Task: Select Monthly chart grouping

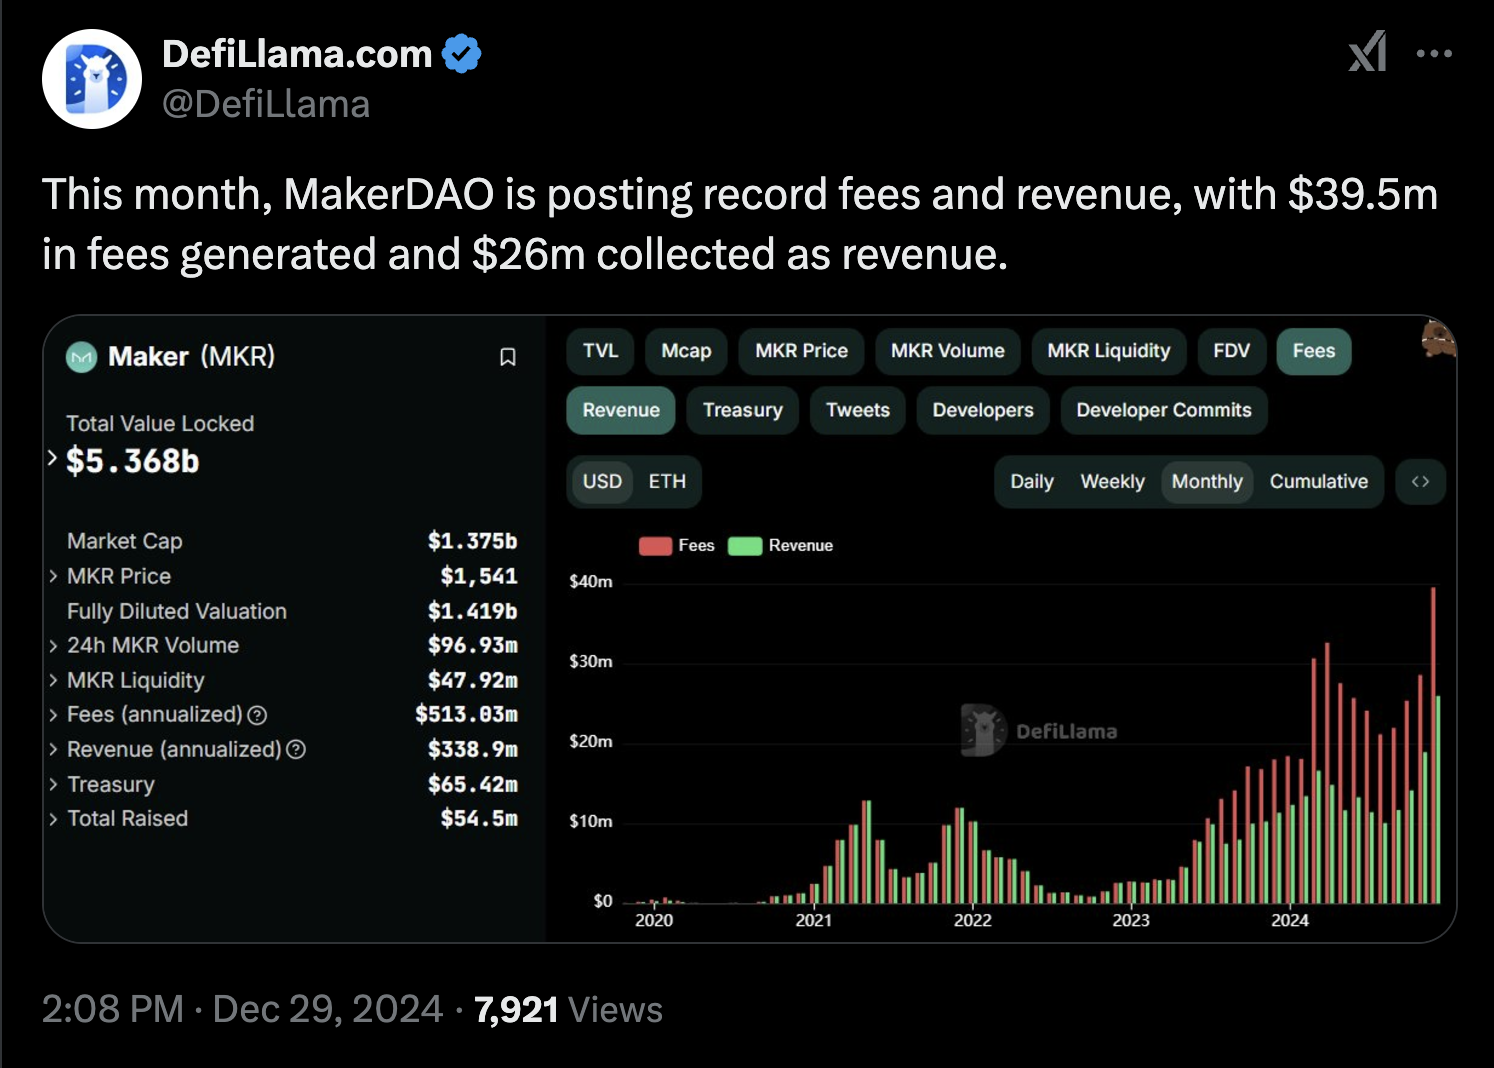Action: tap(1207, 481)
